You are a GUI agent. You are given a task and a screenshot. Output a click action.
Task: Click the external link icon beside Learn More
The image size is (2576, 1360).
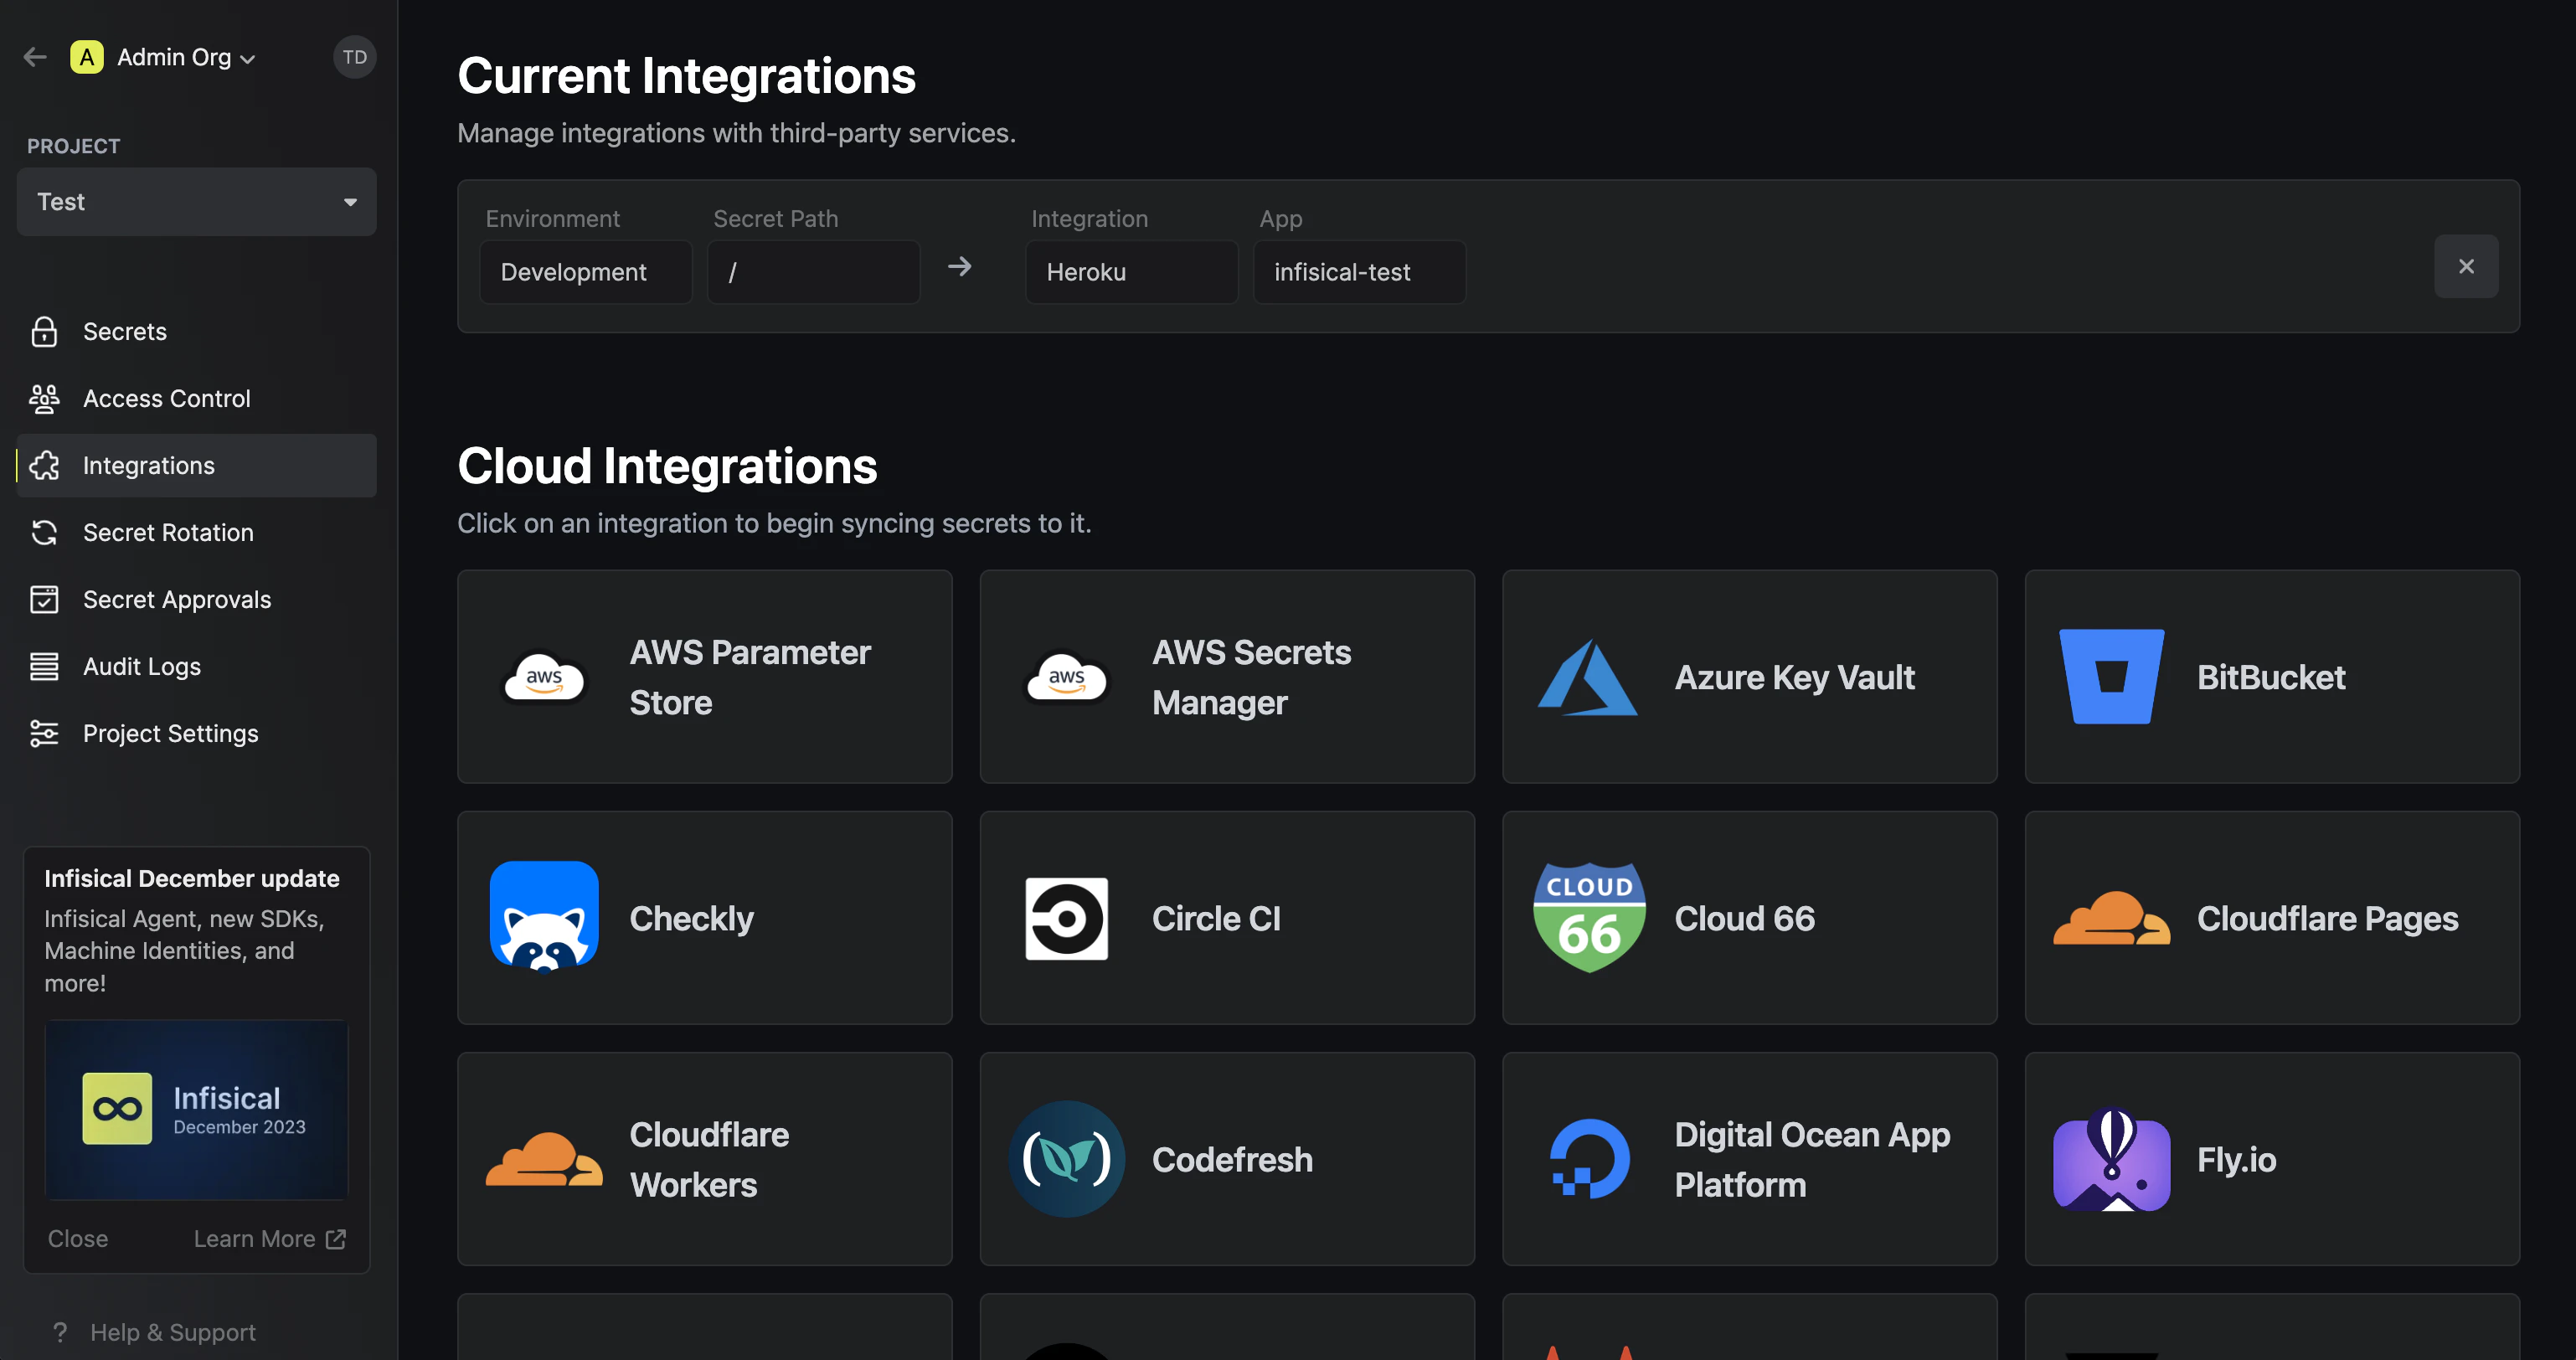point(336,1239)
